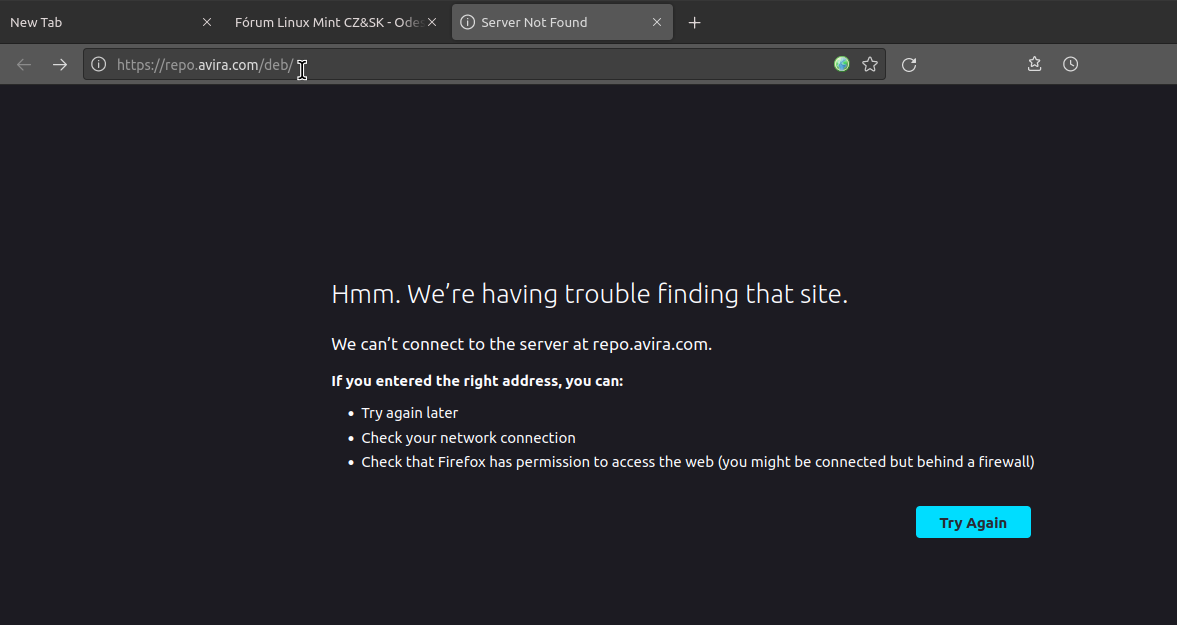Go forward with the arrow button
Screen dimensions: 1177x625
[x=60, y=64]
